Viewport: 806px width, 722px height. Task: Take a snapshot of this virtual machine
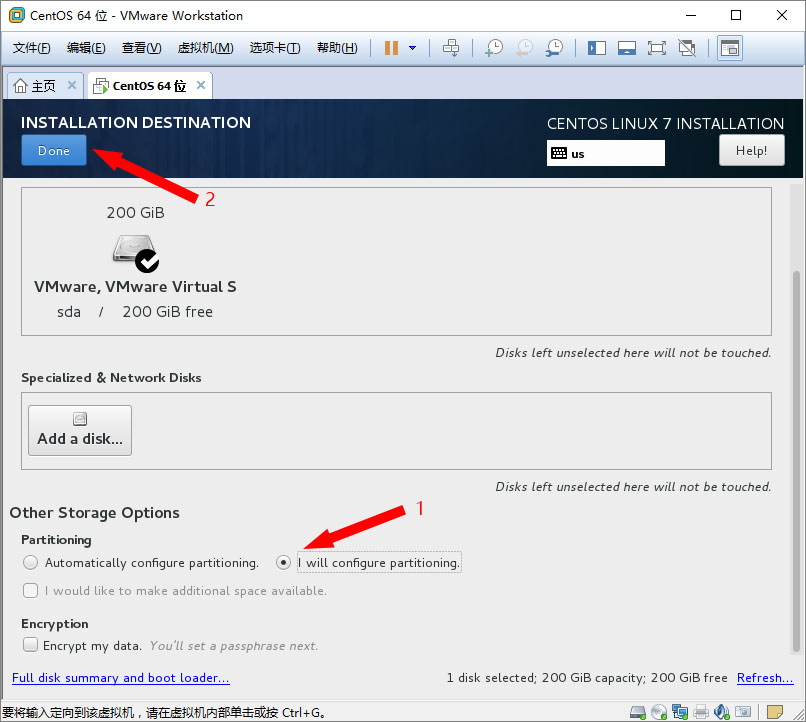pos(494,48)
